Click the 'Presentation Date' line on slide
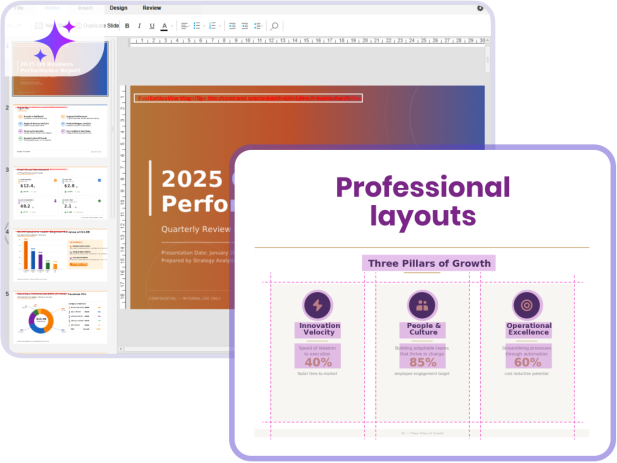The image size is (617, 463). point(198,253)
